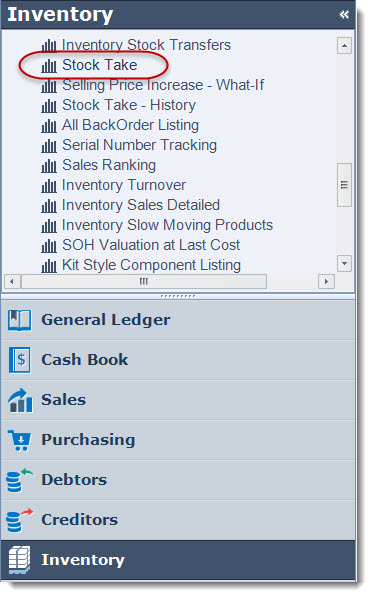This screenshot has width=372, height=597.
Task: Collapse the Inventory panel with double chevron
Action: [344, 15]
